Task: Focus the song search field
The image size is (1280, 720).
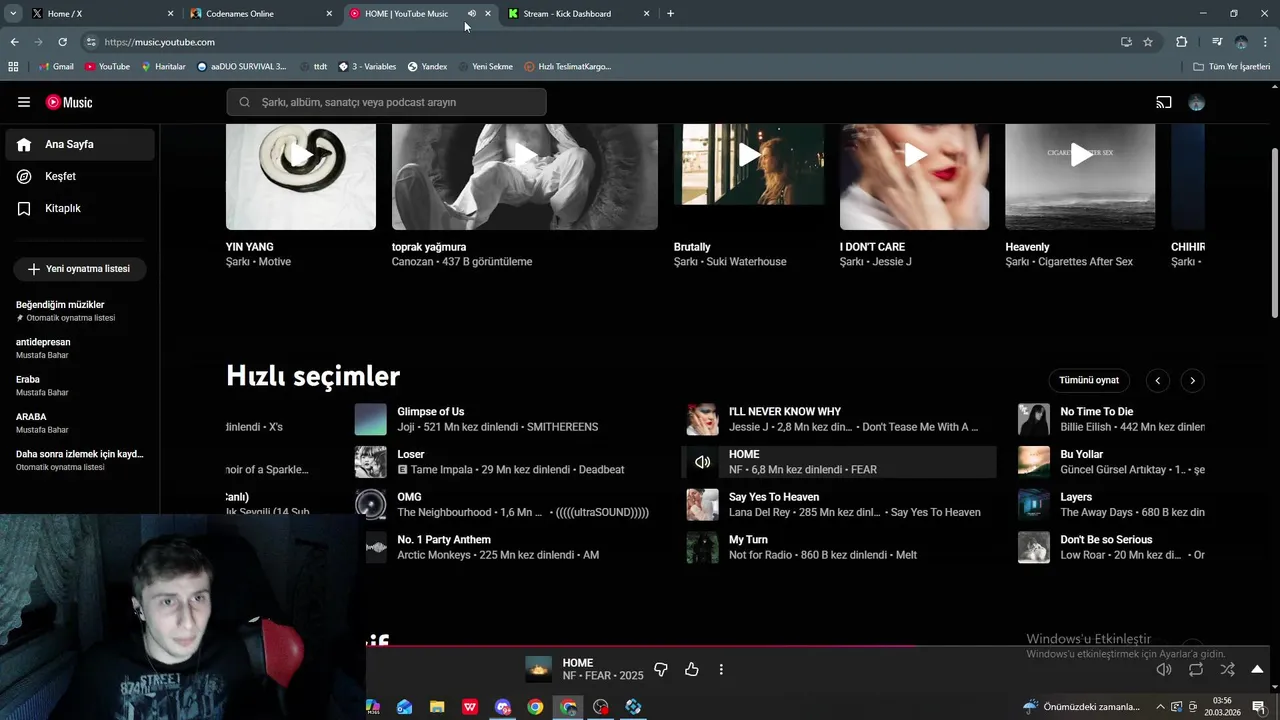Action: point(387,102)
